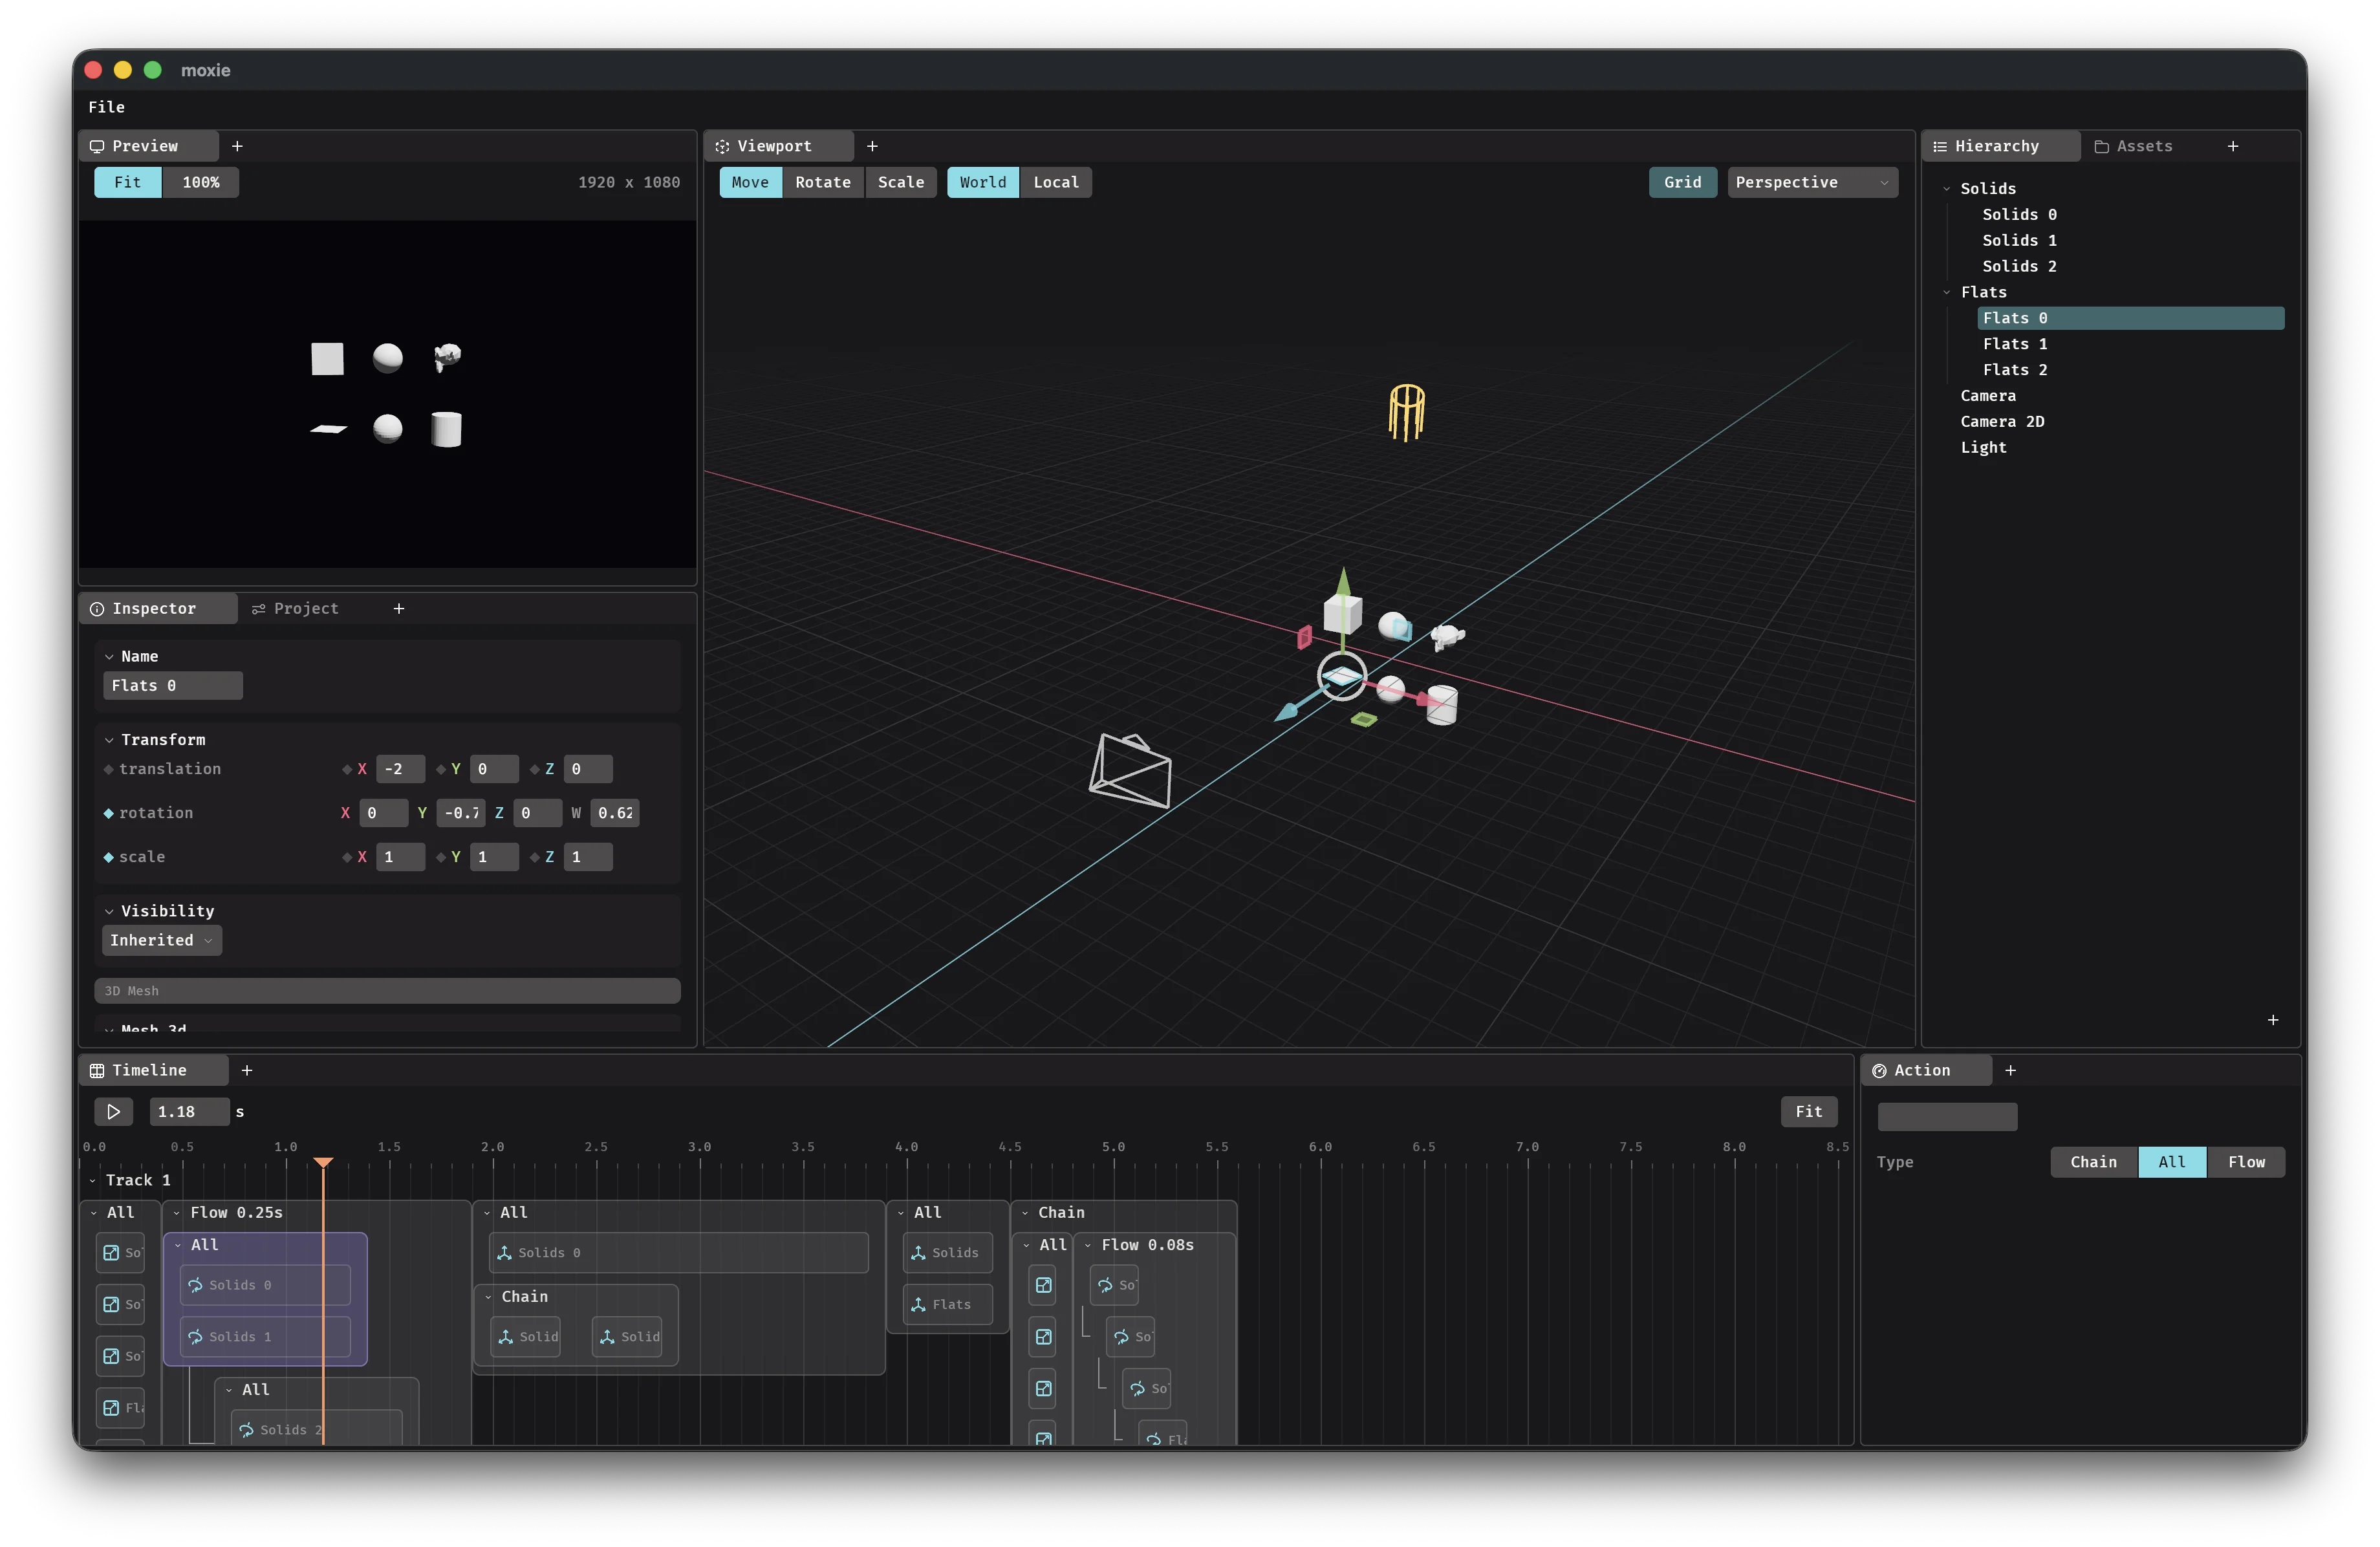Click the Viewport tab crosshair icon
This screenshot has height=1547, width=2380.
coord(722,146)
